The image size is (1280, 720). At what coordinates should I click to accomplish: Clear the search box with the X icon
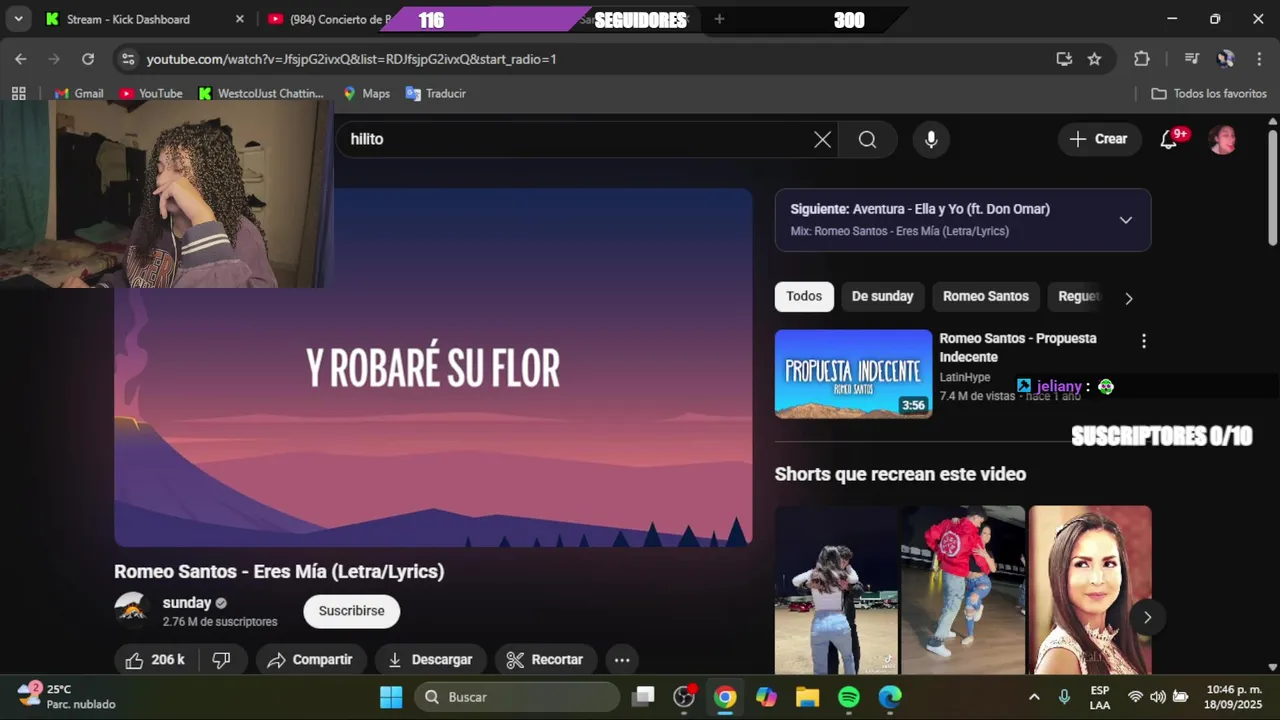822,139
